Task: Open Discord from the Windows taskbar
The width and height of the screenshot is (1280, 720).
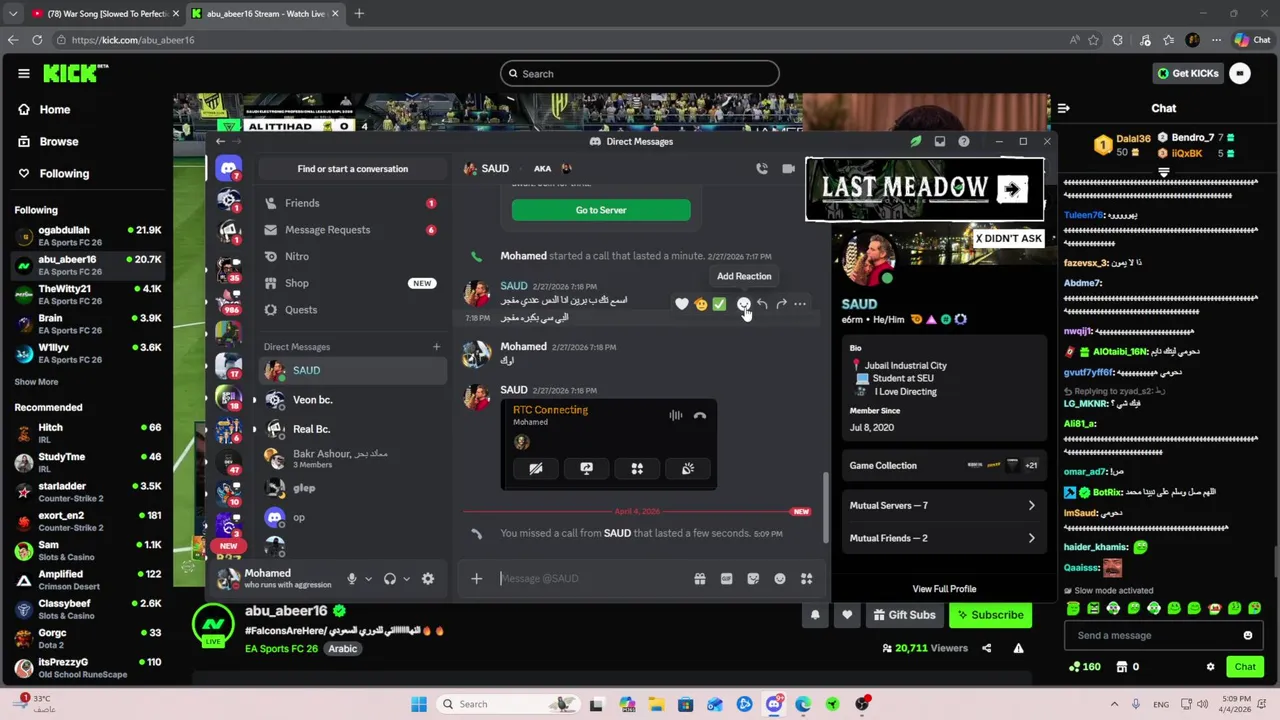Action: (773, 704)
